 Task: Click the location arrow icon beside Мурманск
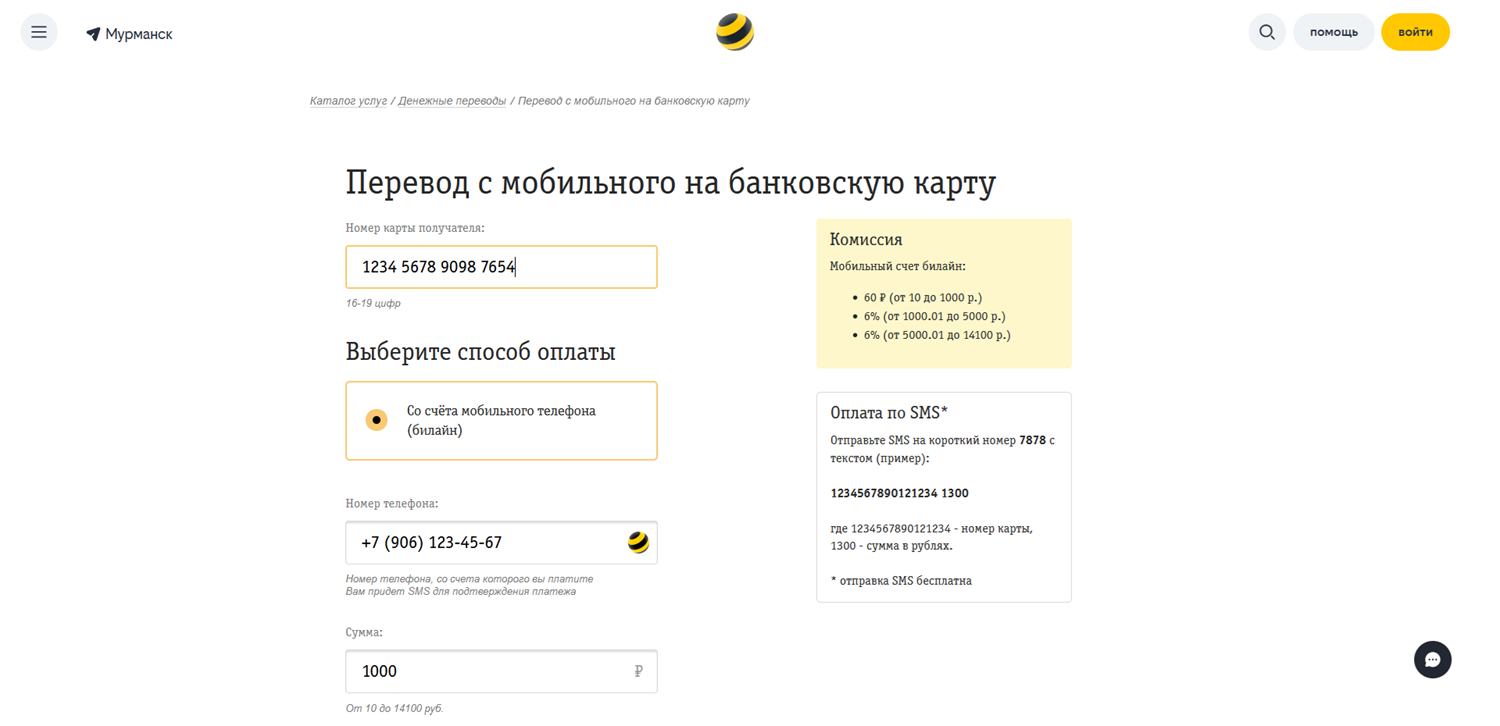click(93, 34)
